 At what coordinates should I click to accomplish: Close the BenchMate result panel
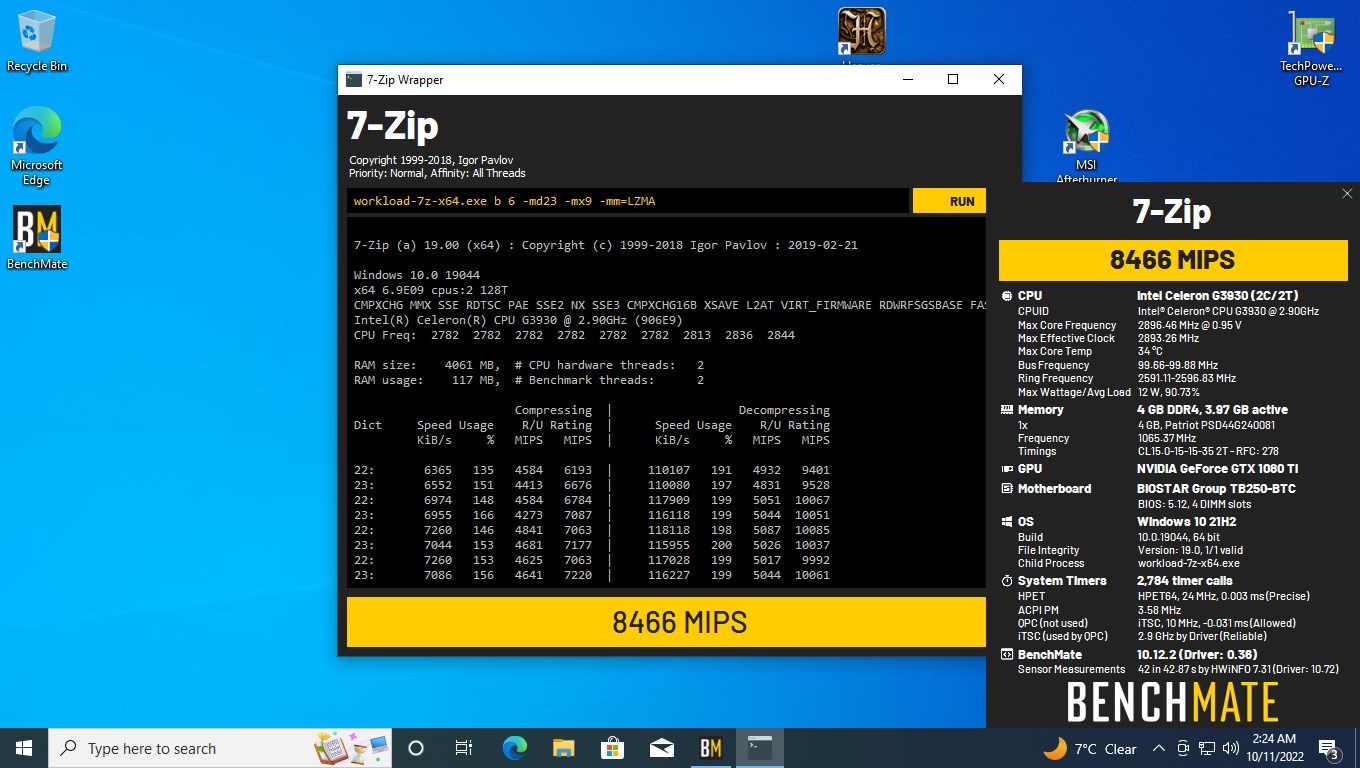(1347, 194)
